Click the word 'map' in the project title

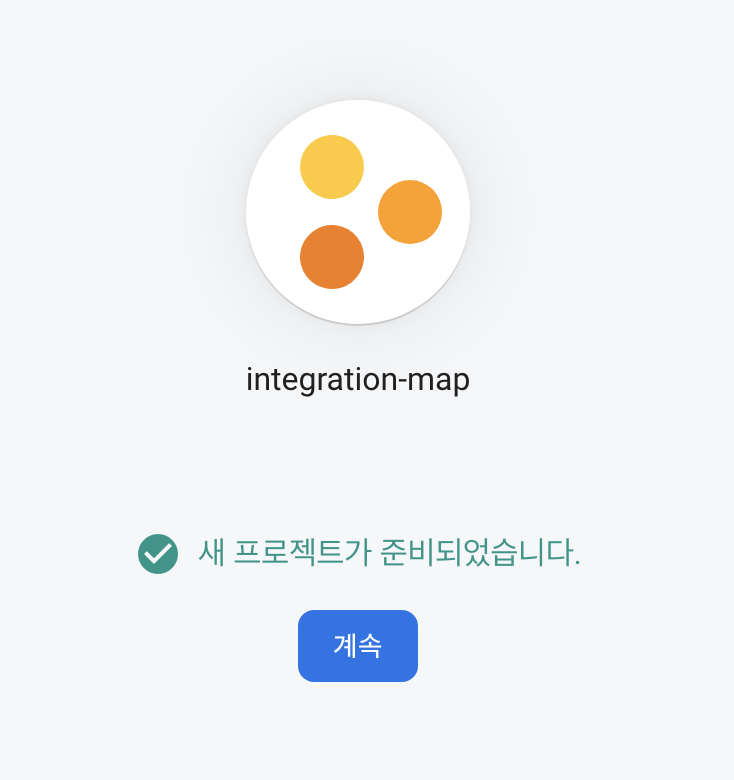[x=439, y=382]
